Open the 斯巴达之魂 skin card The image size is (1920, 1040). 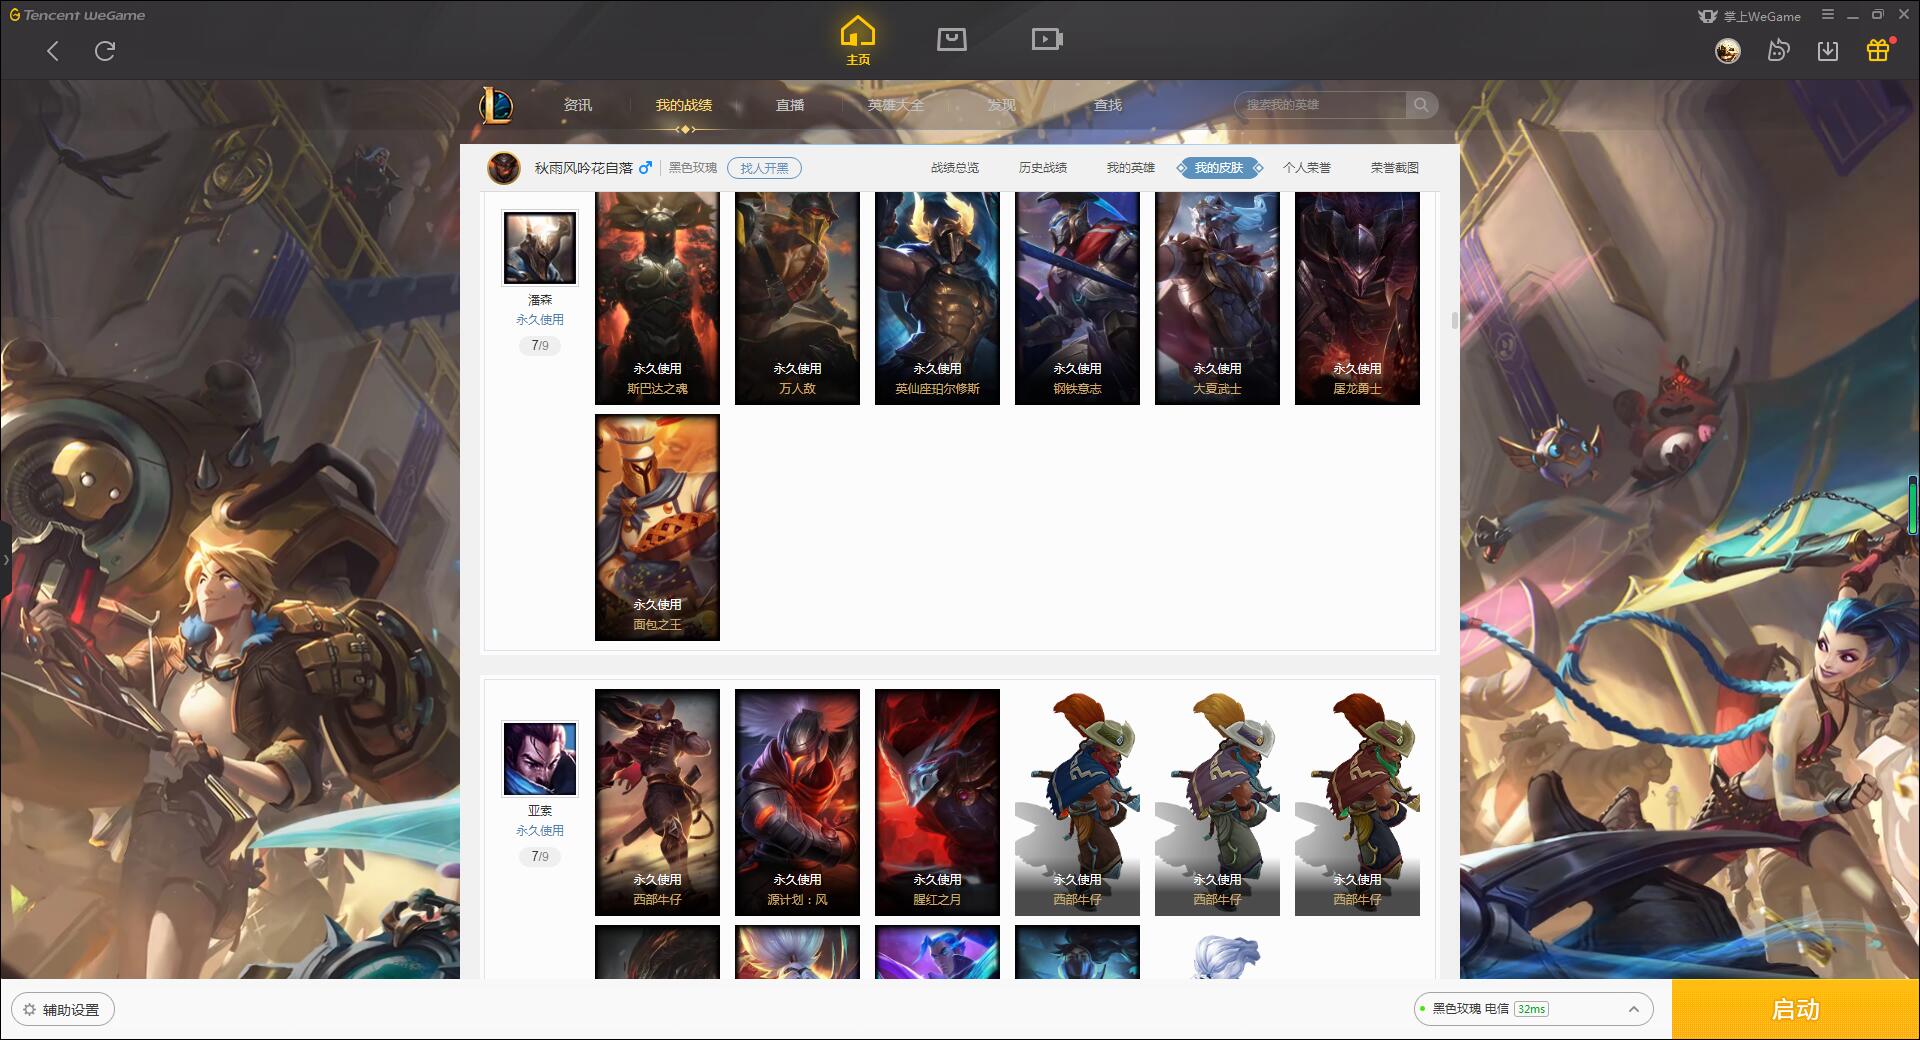pos(657,298)
